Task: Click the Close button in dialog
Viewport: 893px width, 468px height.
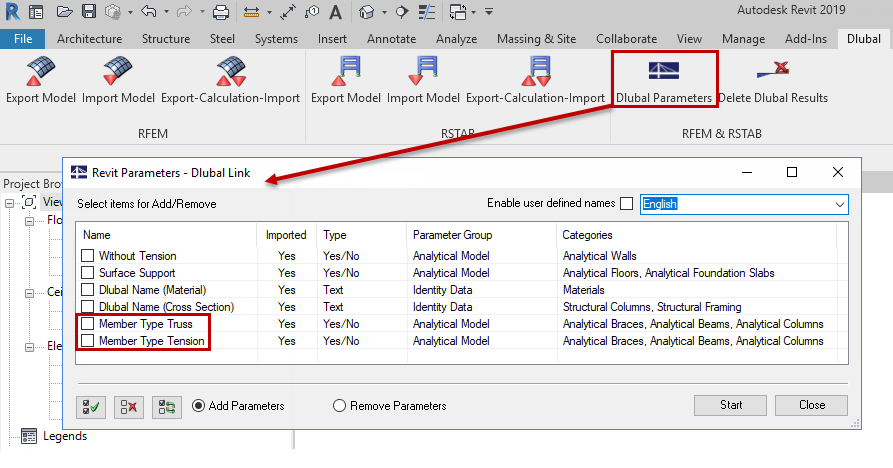Action: 812,405
